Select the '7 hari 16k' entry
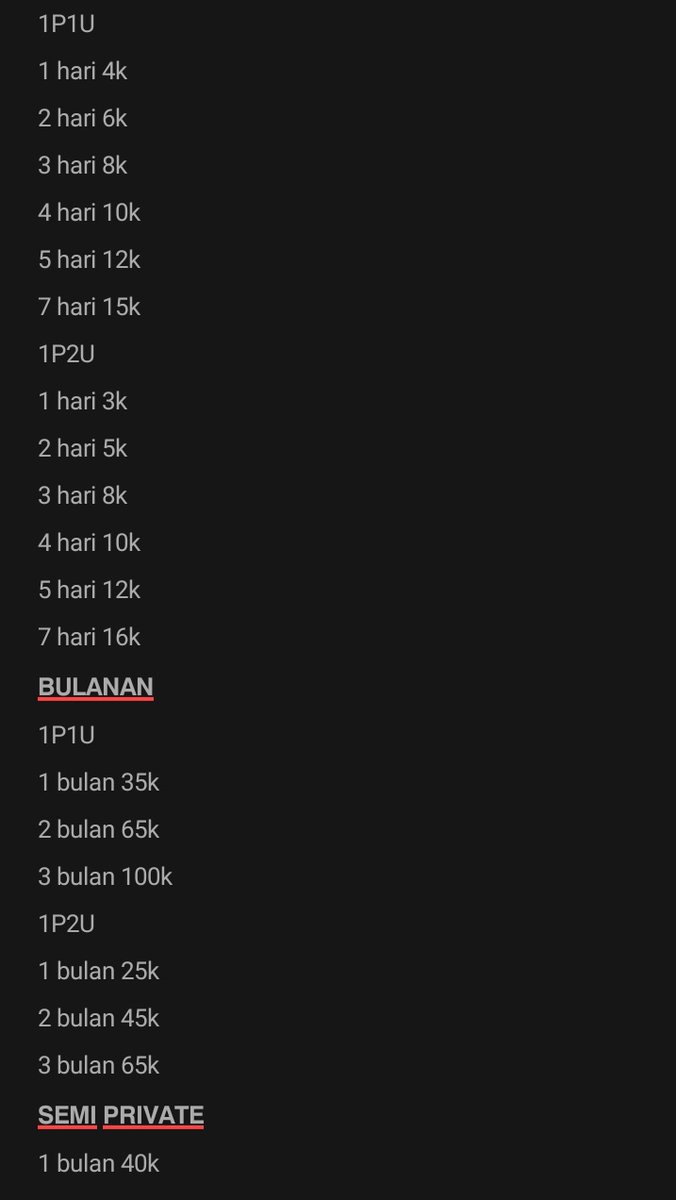676x1200 pixels. 89,637
